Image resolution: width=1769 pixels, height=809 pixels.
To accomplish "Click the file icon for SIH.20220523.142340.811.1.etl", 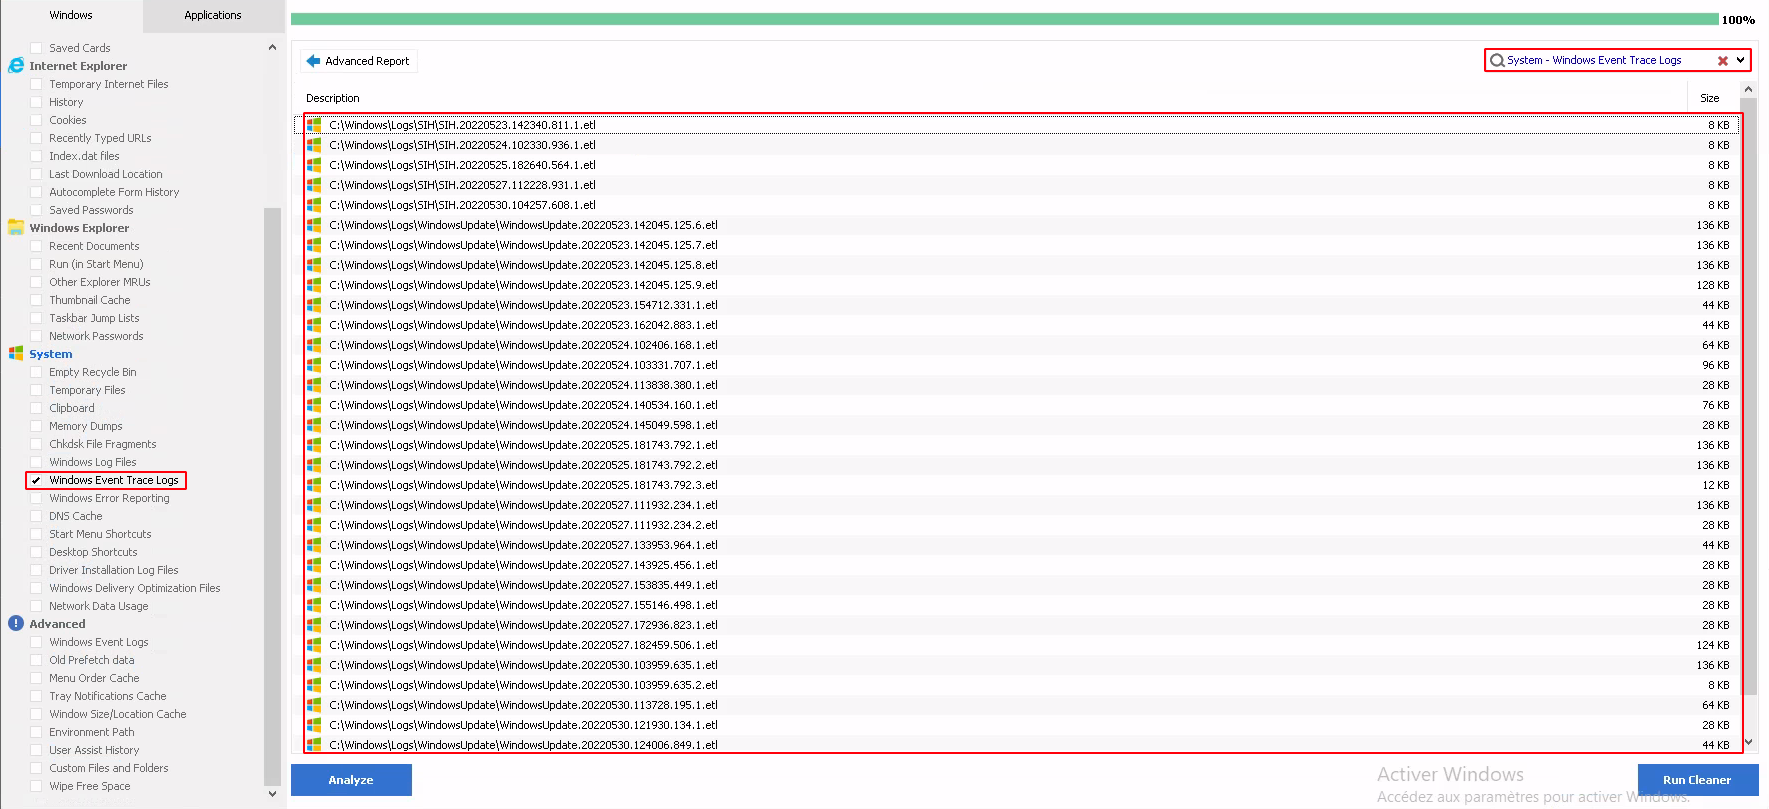I will click(314, 125).
